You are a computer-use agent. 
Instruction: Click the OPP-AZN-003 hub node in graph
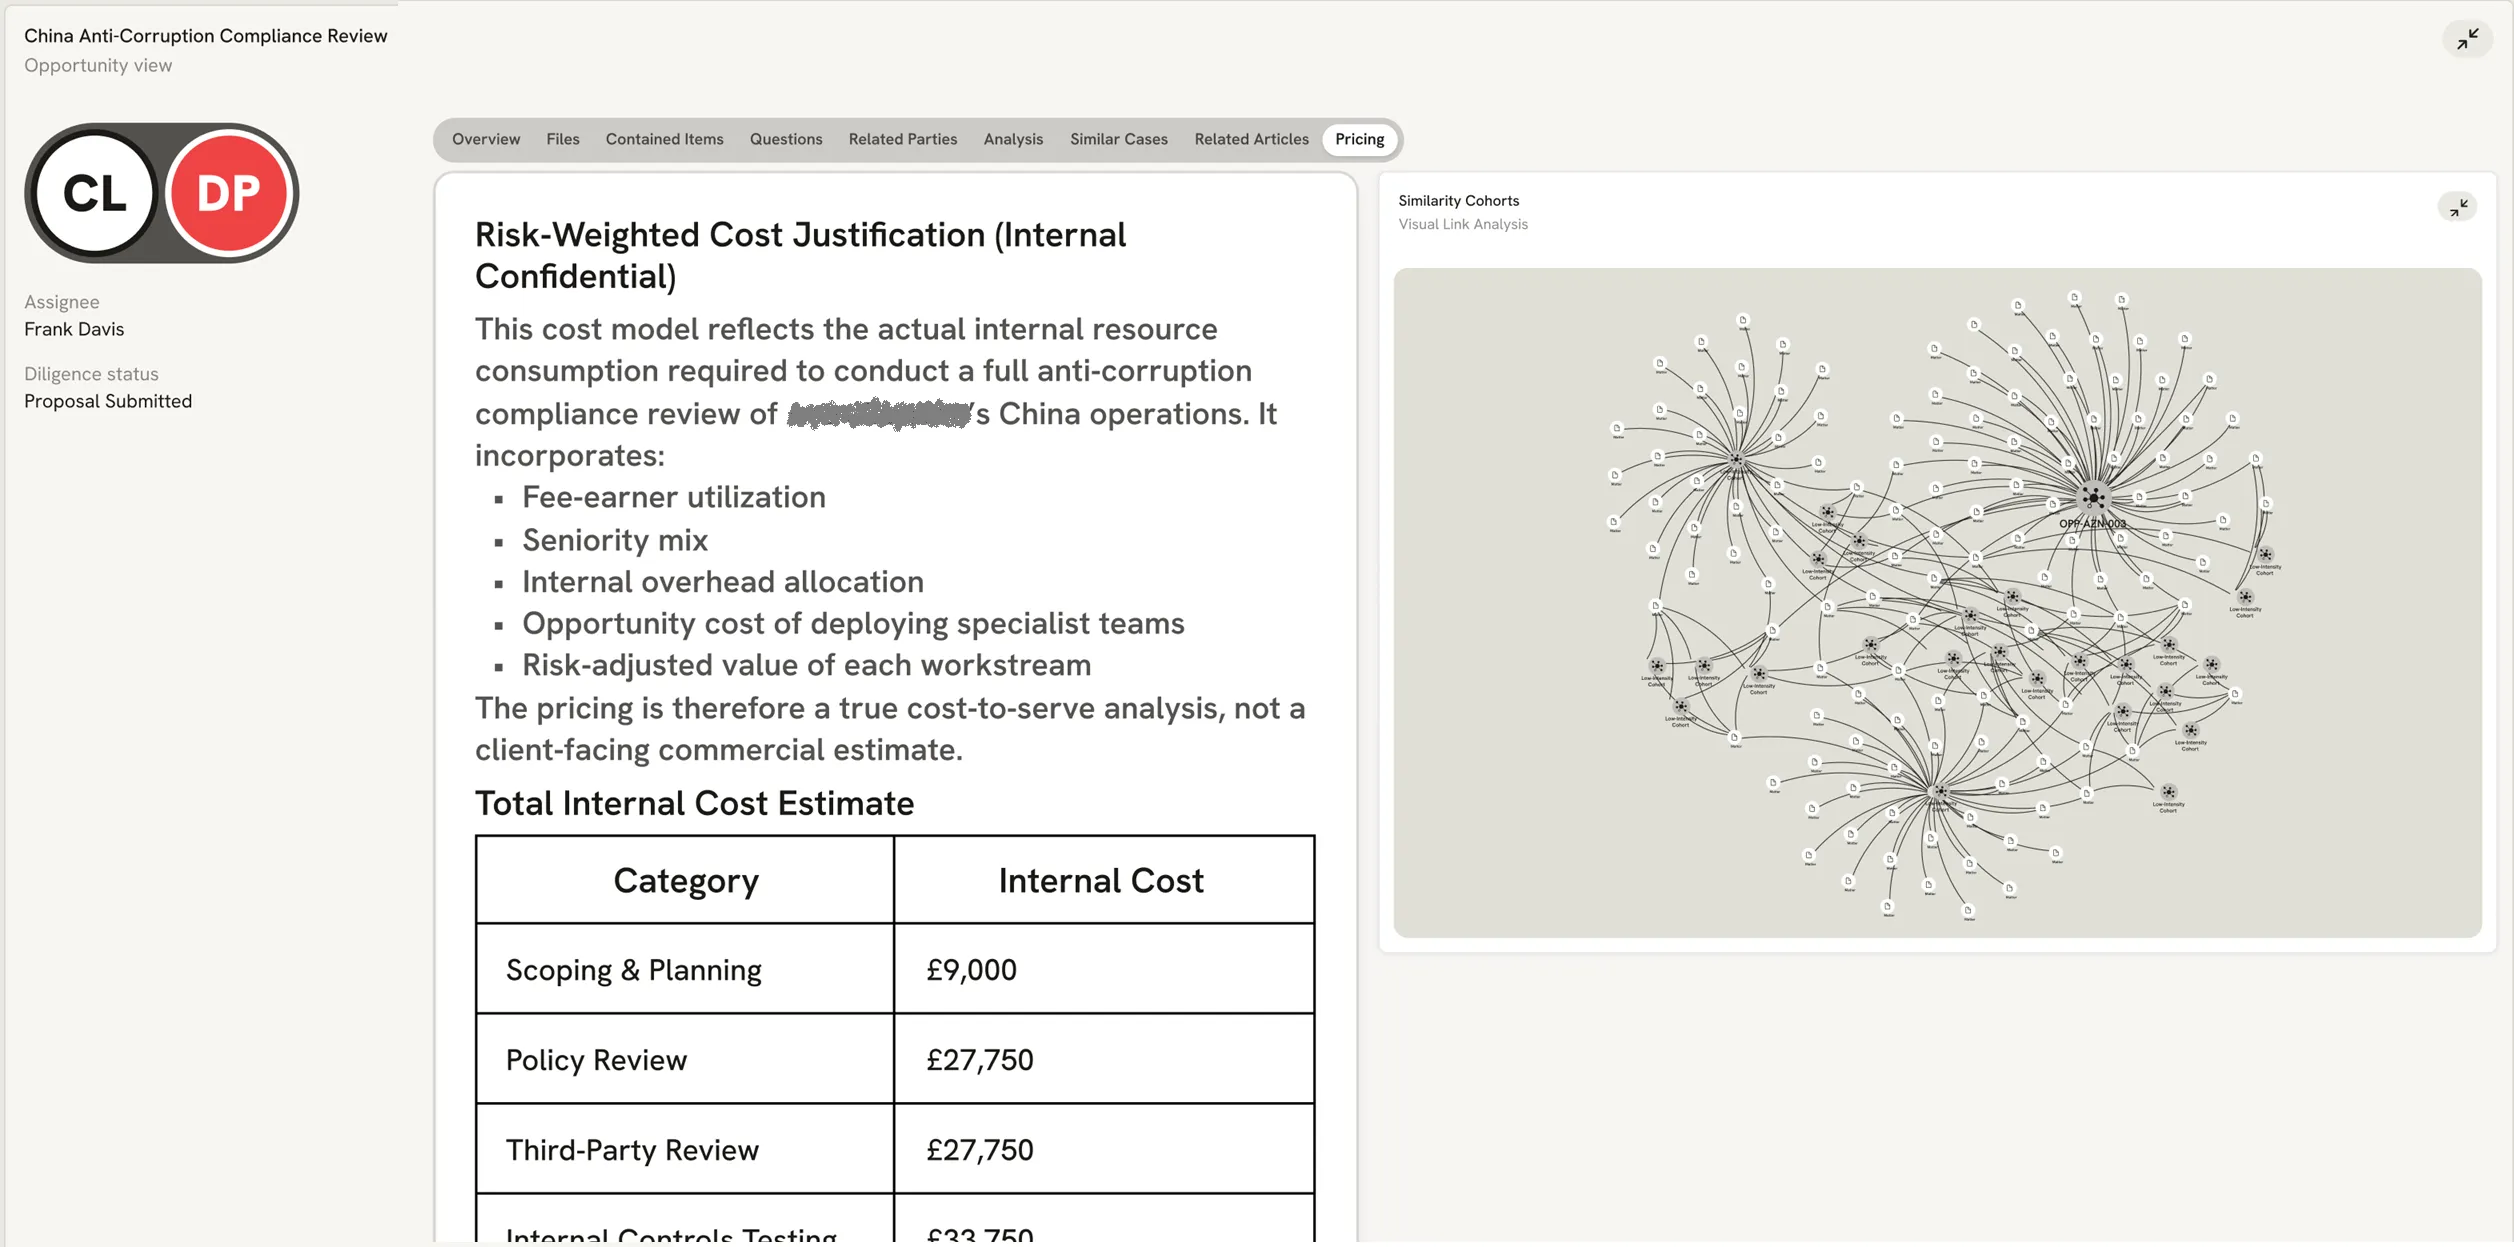click(2093, 498)
